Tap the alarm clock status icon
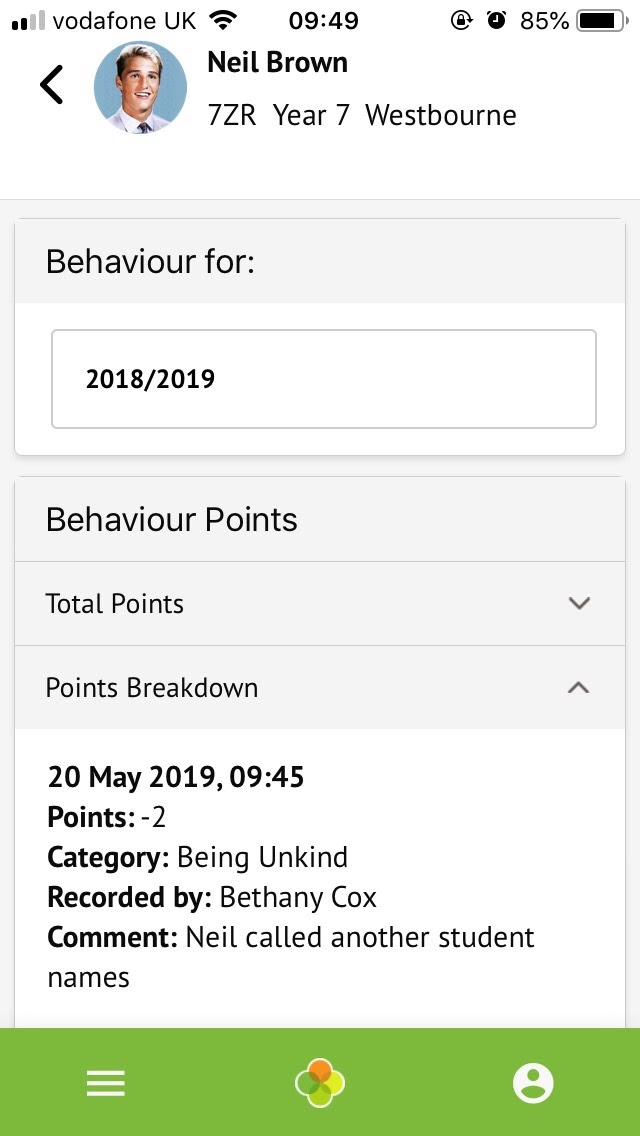Viewport: 640px width, 1136px height. coord(497,20)
